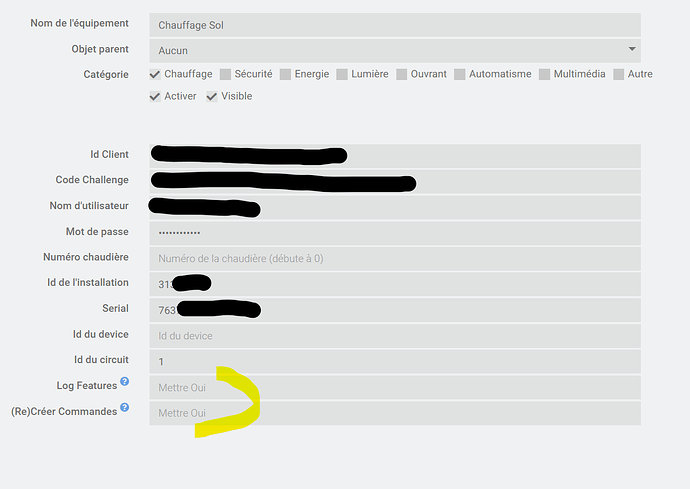Select the Autre category checkbox

click(x=619, y=74)
